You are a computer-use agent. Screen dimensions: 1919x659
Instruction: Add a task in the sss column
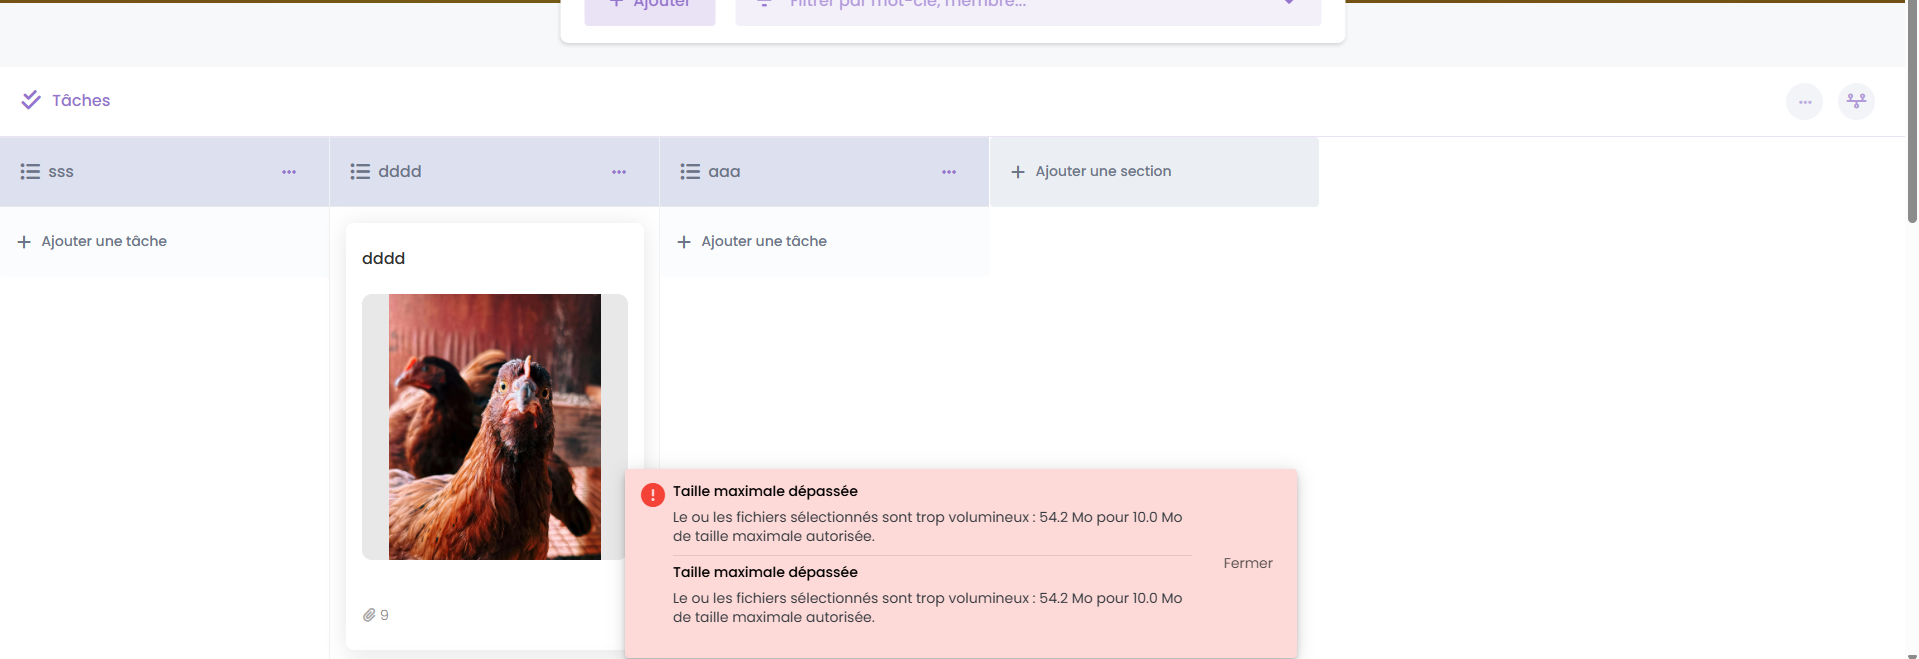point(103,241)
